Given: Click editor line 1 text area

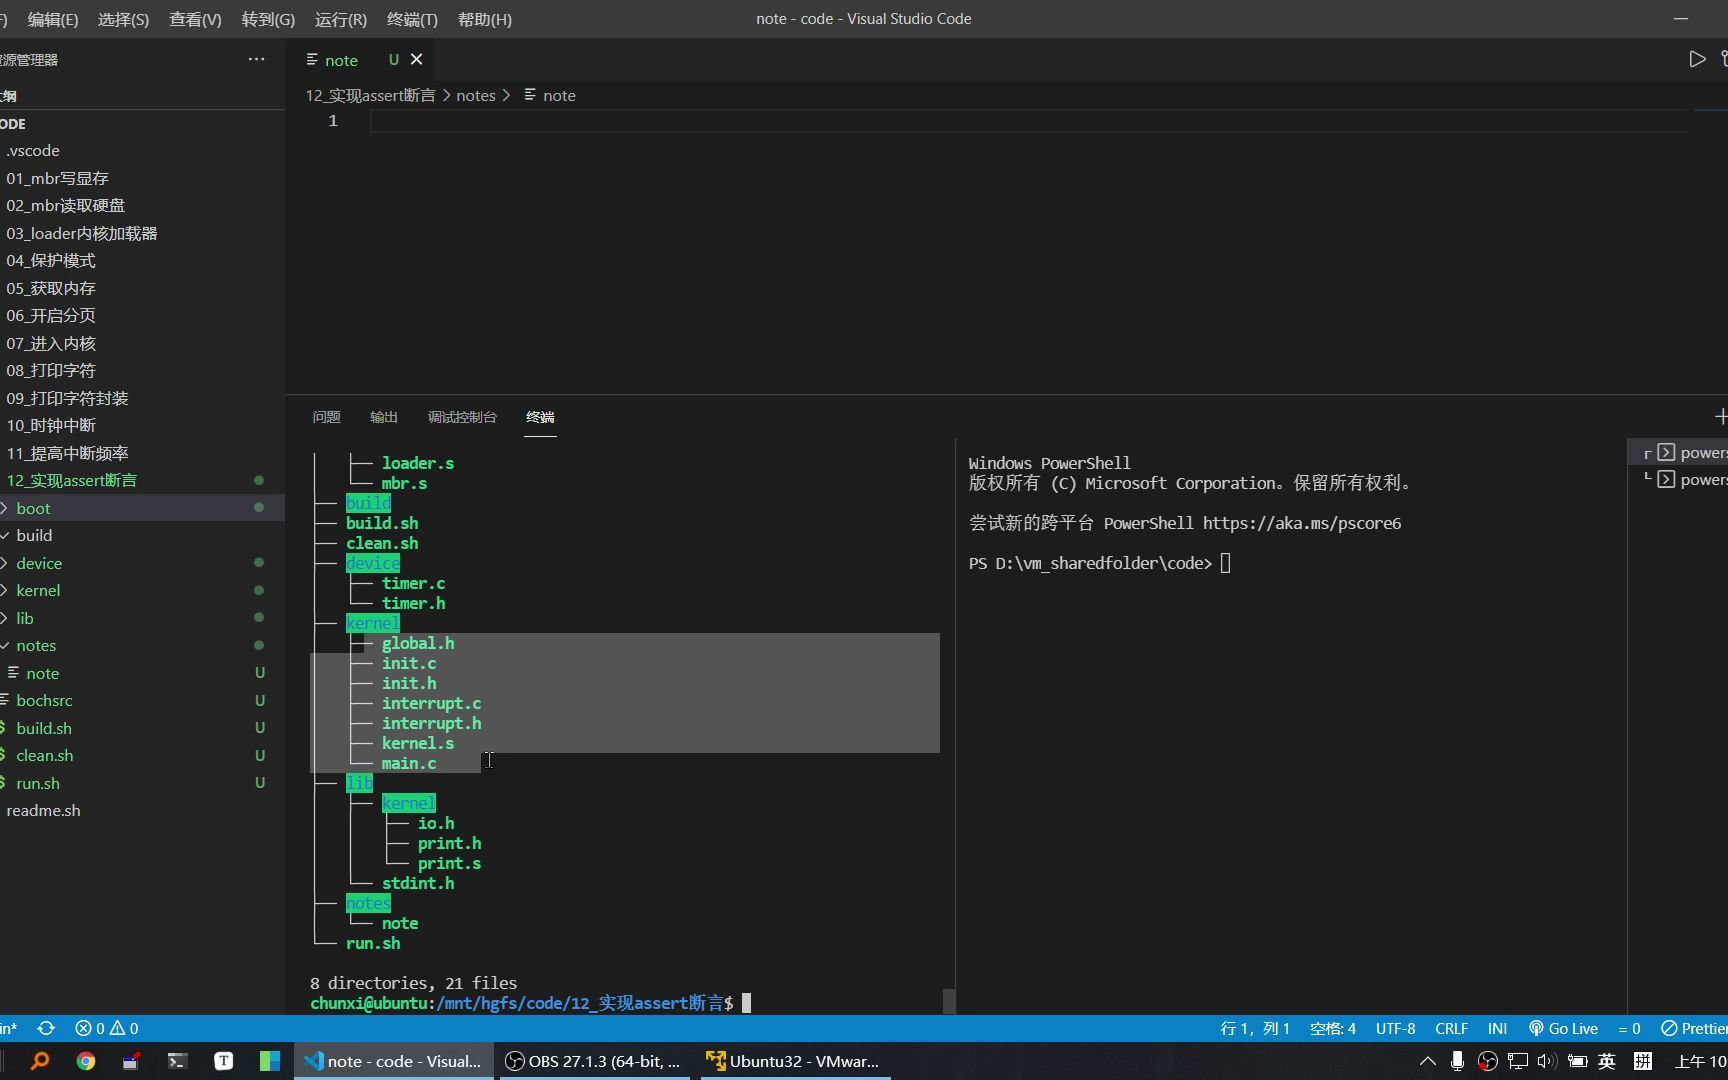Looking at the screenshot, I should pos(1028,121).
